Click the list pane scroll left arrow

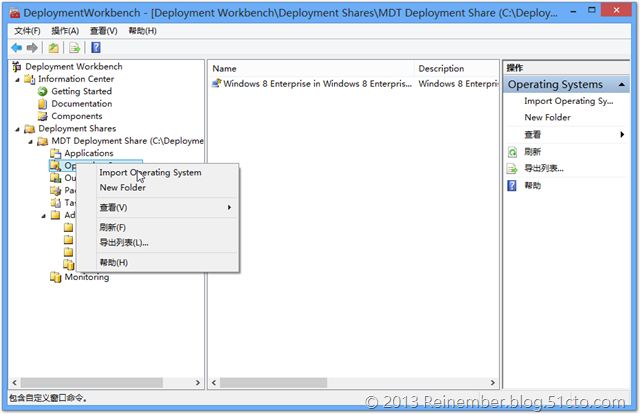(214, 383)
